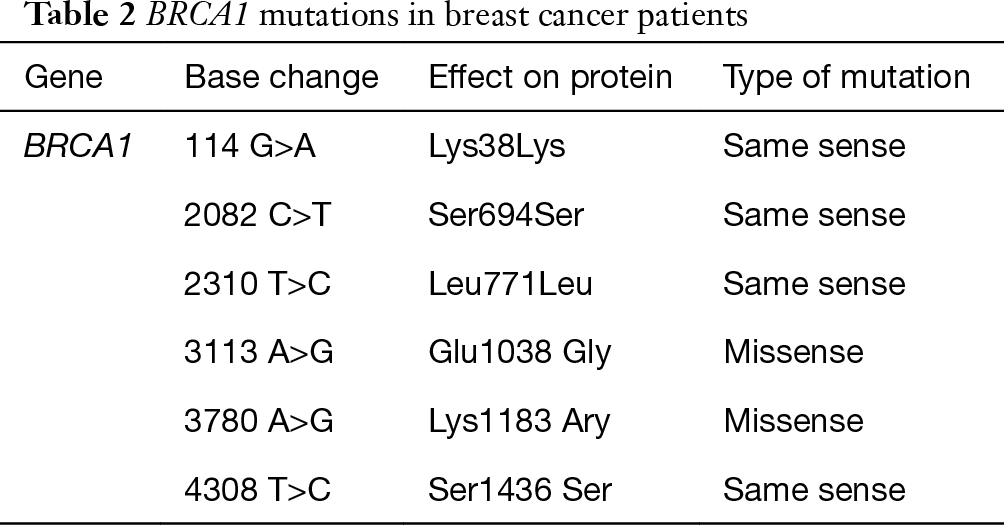The height and width of the screenshot is (525, 1004).
Task: Click the Type of mutation header
Action: coord(846,77)
